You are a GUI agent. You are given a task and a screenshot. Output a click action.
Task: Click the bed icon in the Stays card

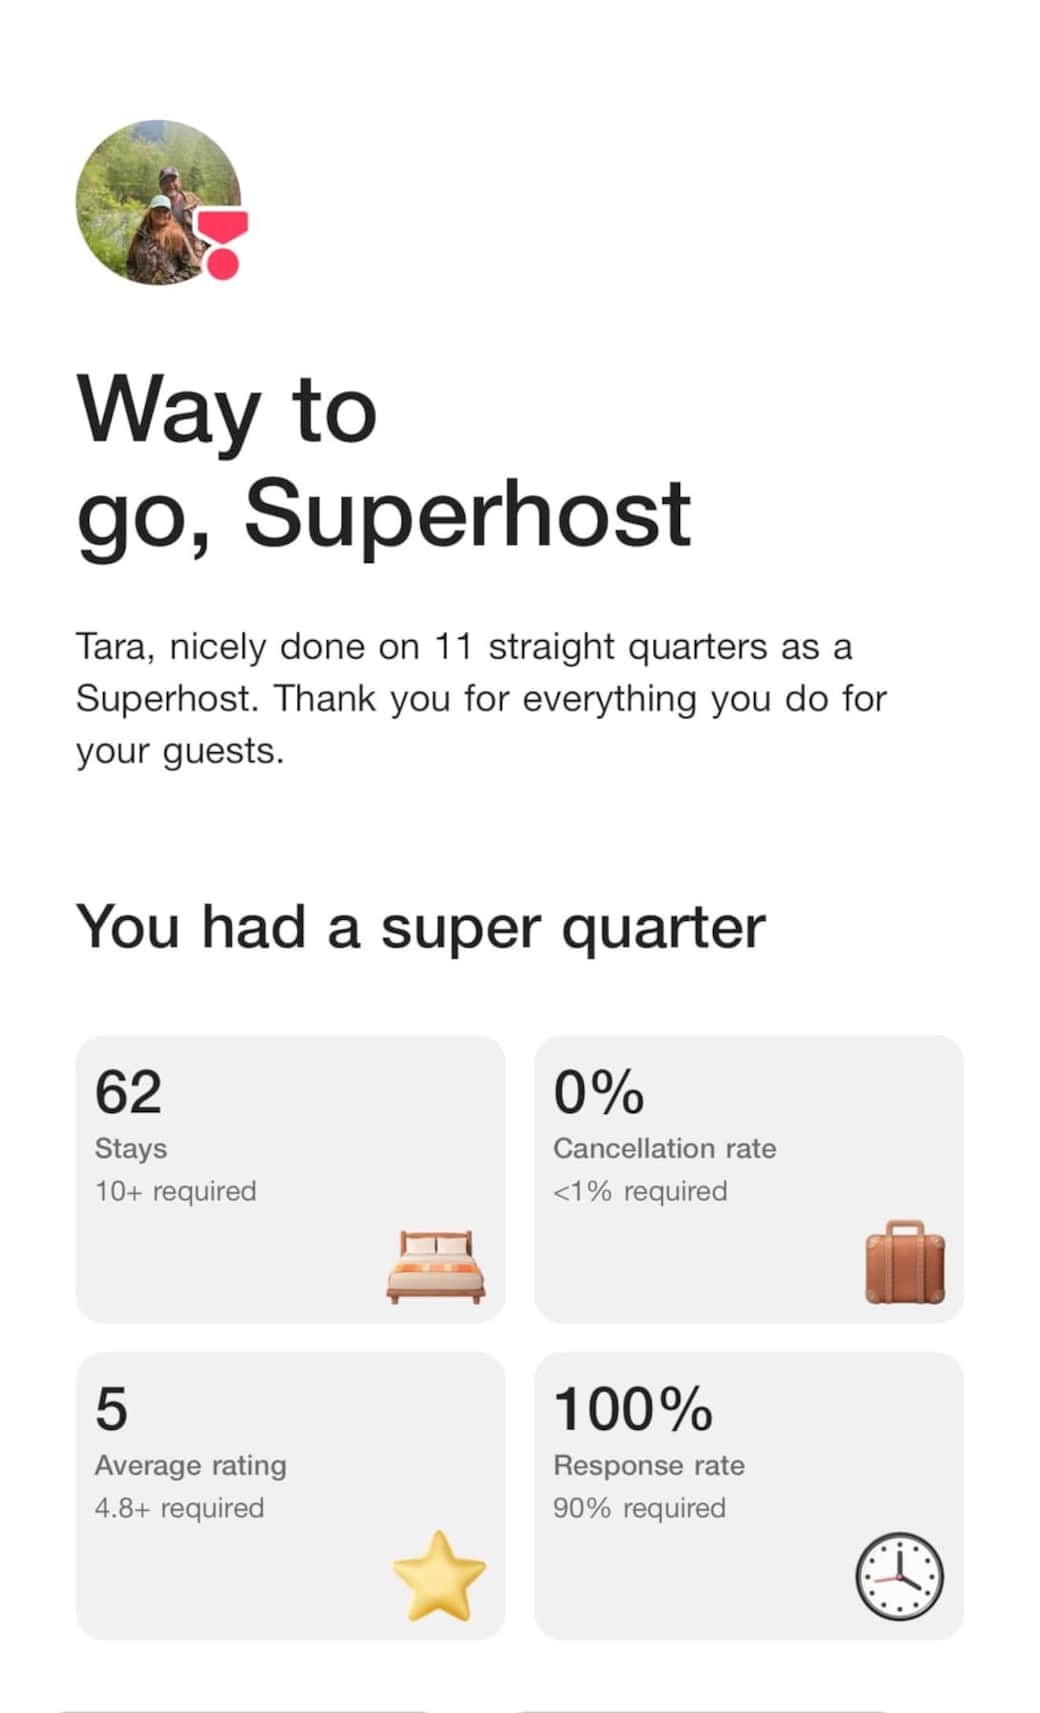pos(436,1266)
